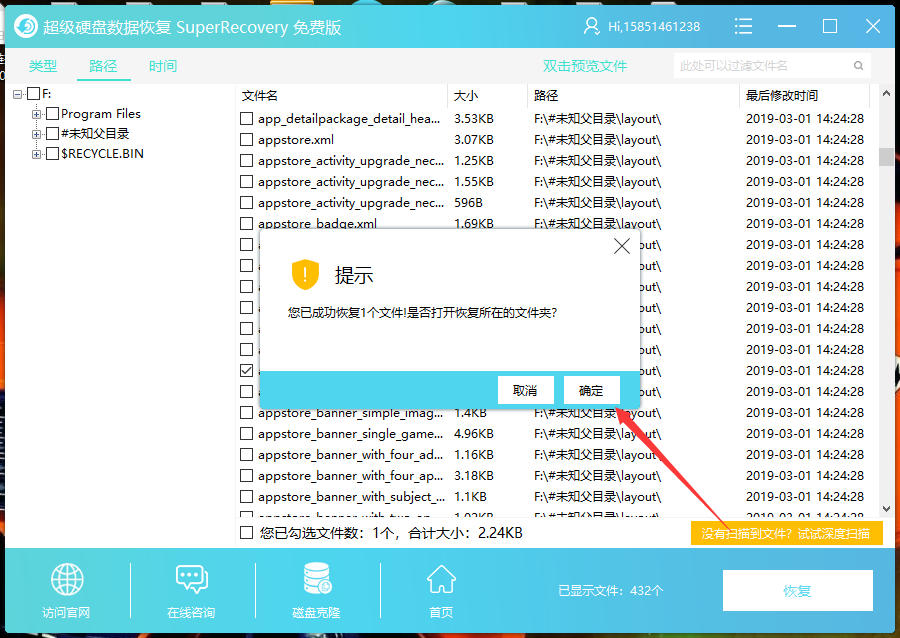Check the F: drive checkbox
The image size is (900, 638).
pos(33,94)
